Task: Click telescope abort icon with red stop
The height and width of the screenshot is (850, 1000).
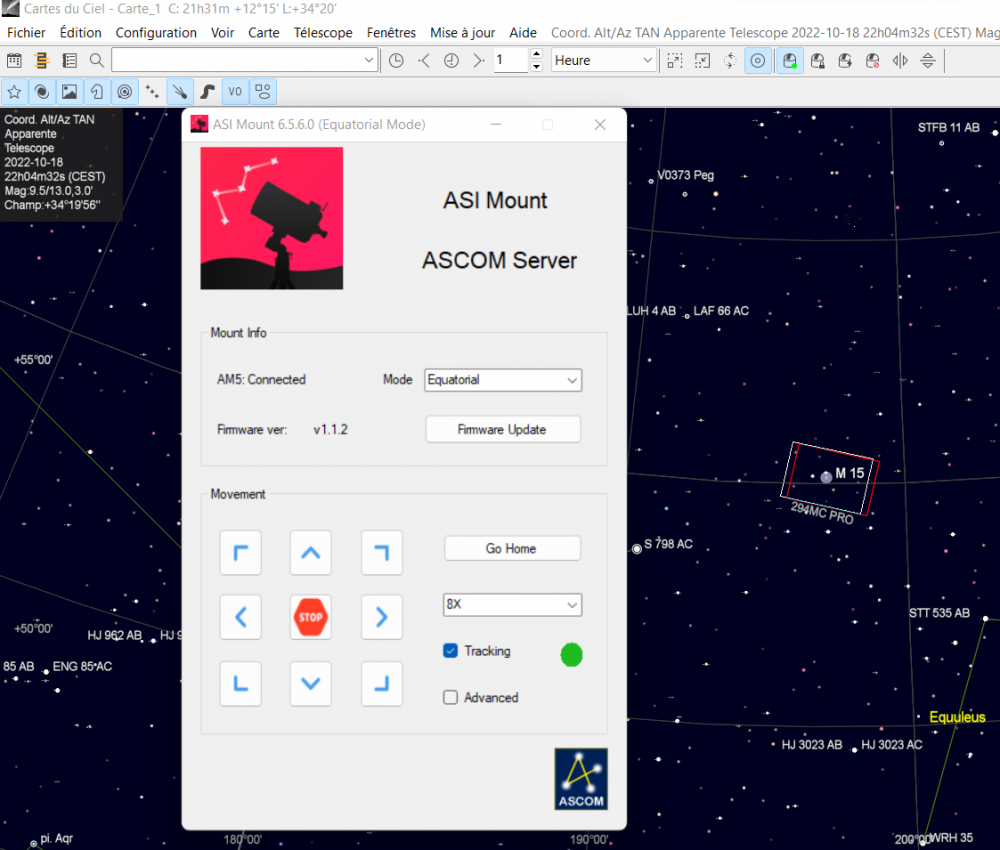Action: (872, 61)
